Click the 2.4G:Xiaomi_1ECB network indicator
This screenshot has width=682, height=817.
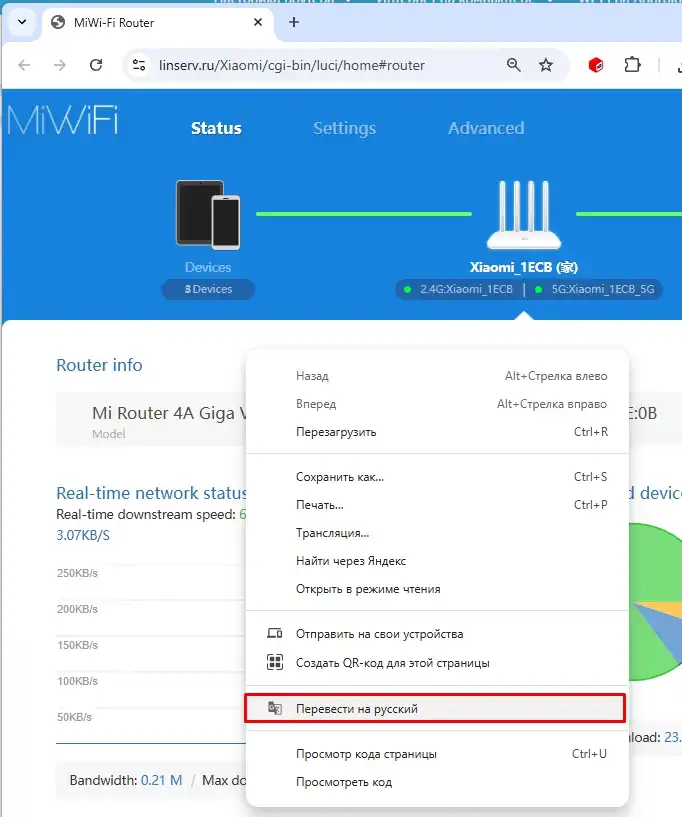pos(461,289)
